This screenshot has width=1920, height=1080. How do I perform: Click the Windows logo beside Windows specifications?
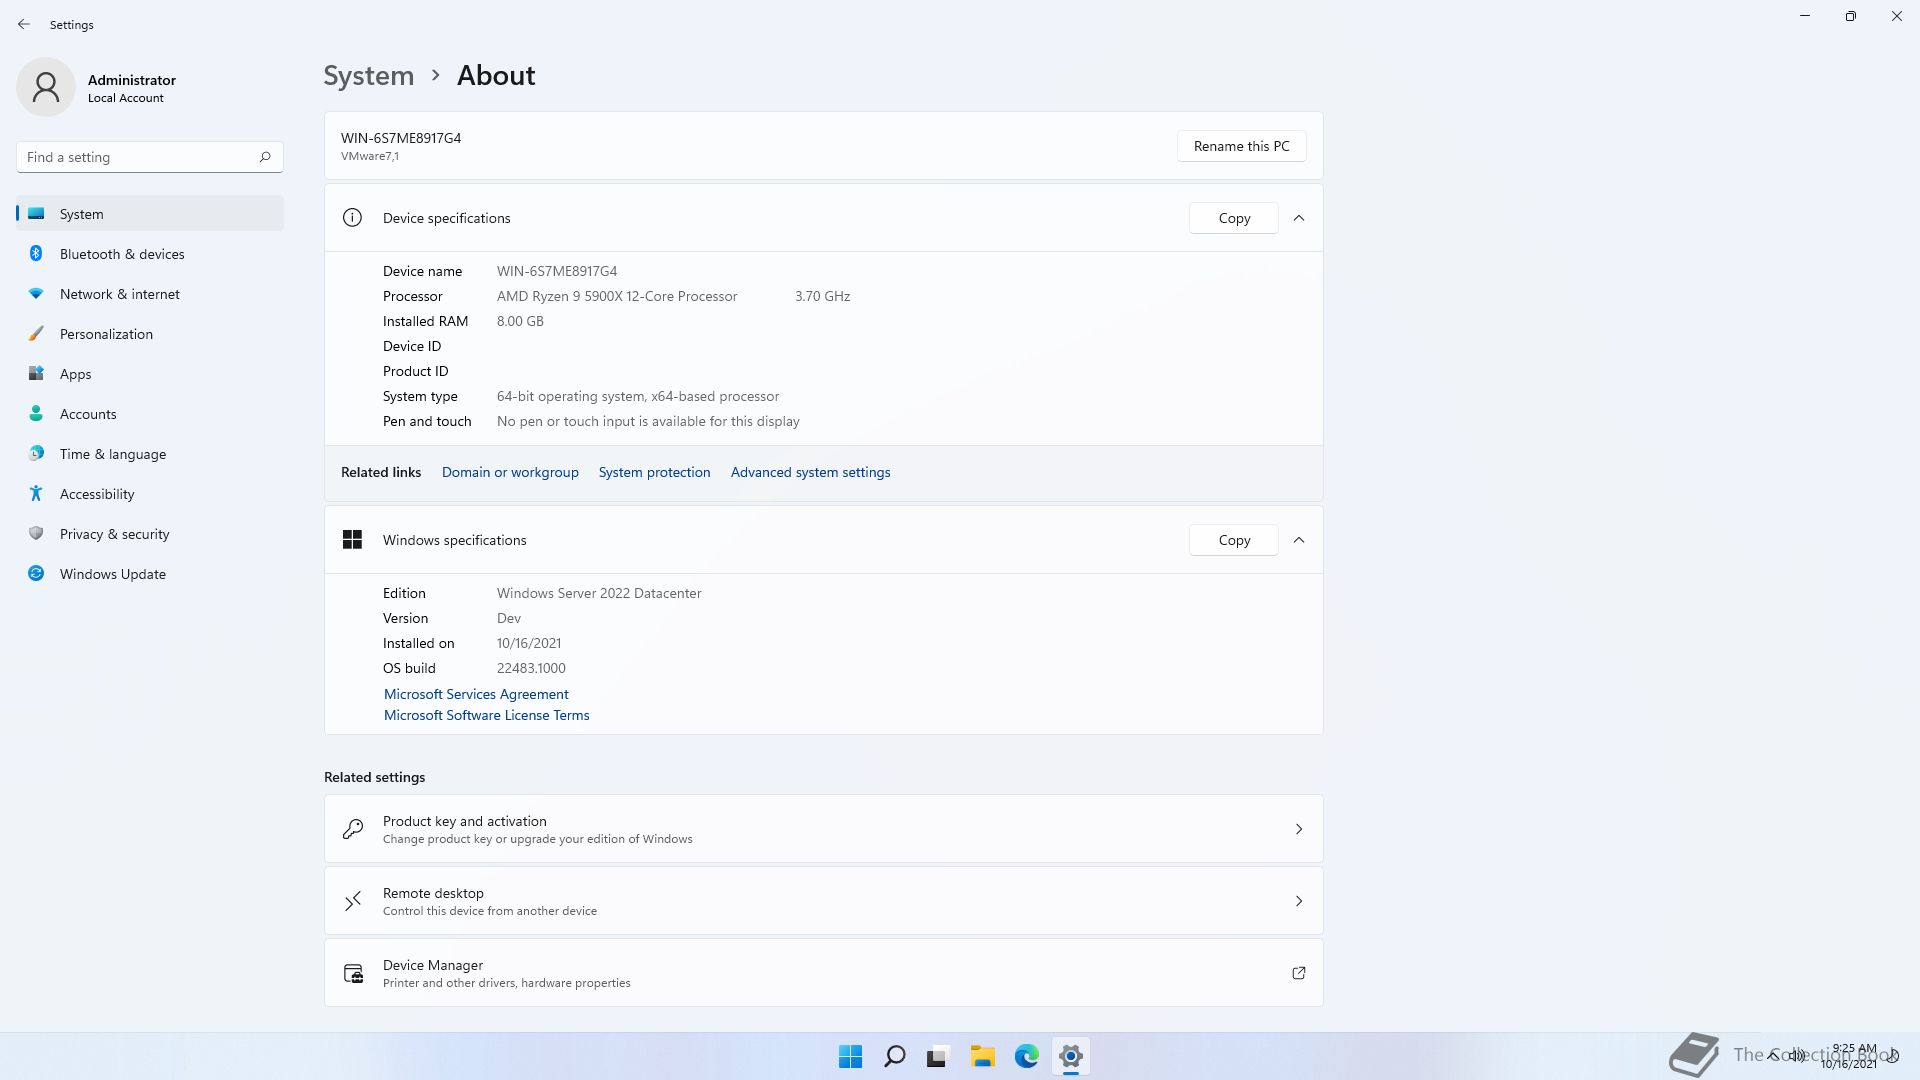point(352,540)
